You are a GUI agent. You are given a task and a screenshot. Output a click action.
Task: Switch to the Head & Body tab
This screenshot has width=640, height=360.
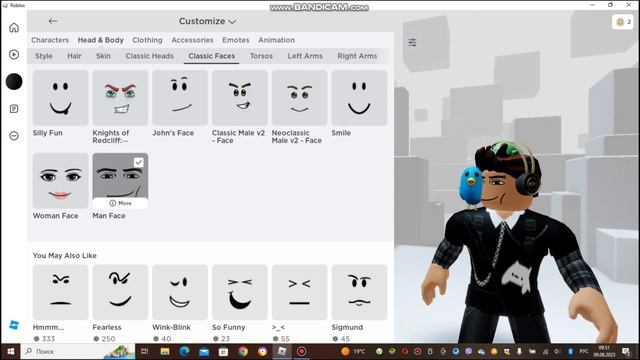[100, 40]
